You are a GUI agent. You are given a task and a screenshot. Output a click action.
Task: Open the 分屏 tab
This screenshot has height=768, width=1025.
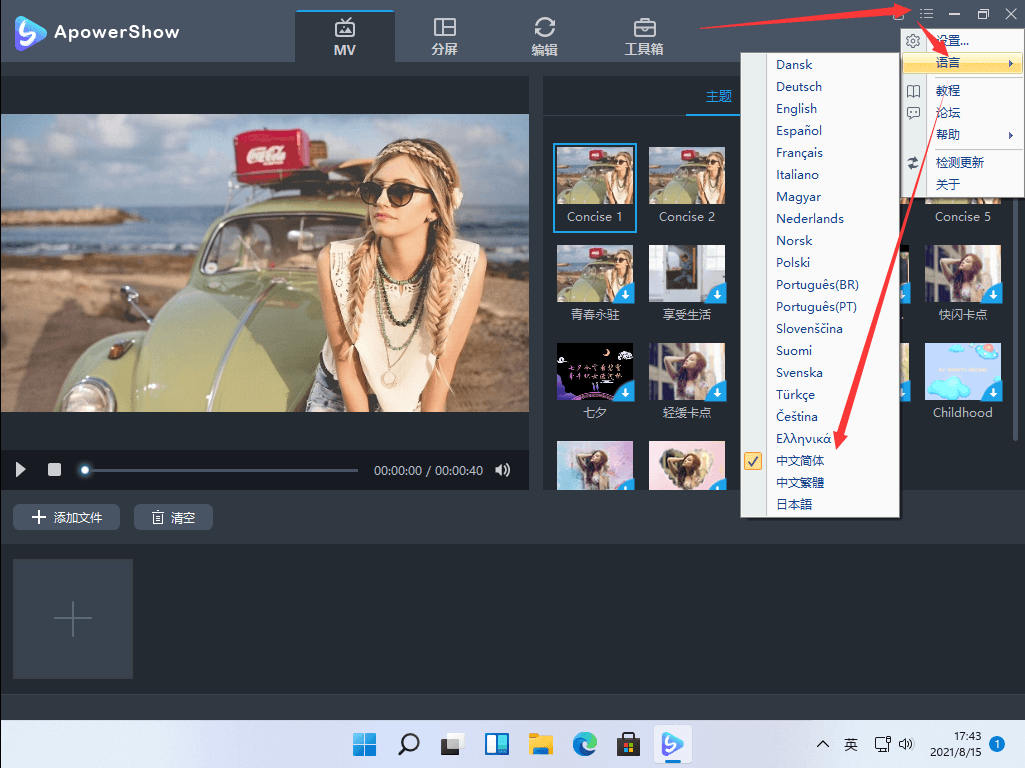coord(445,37)
